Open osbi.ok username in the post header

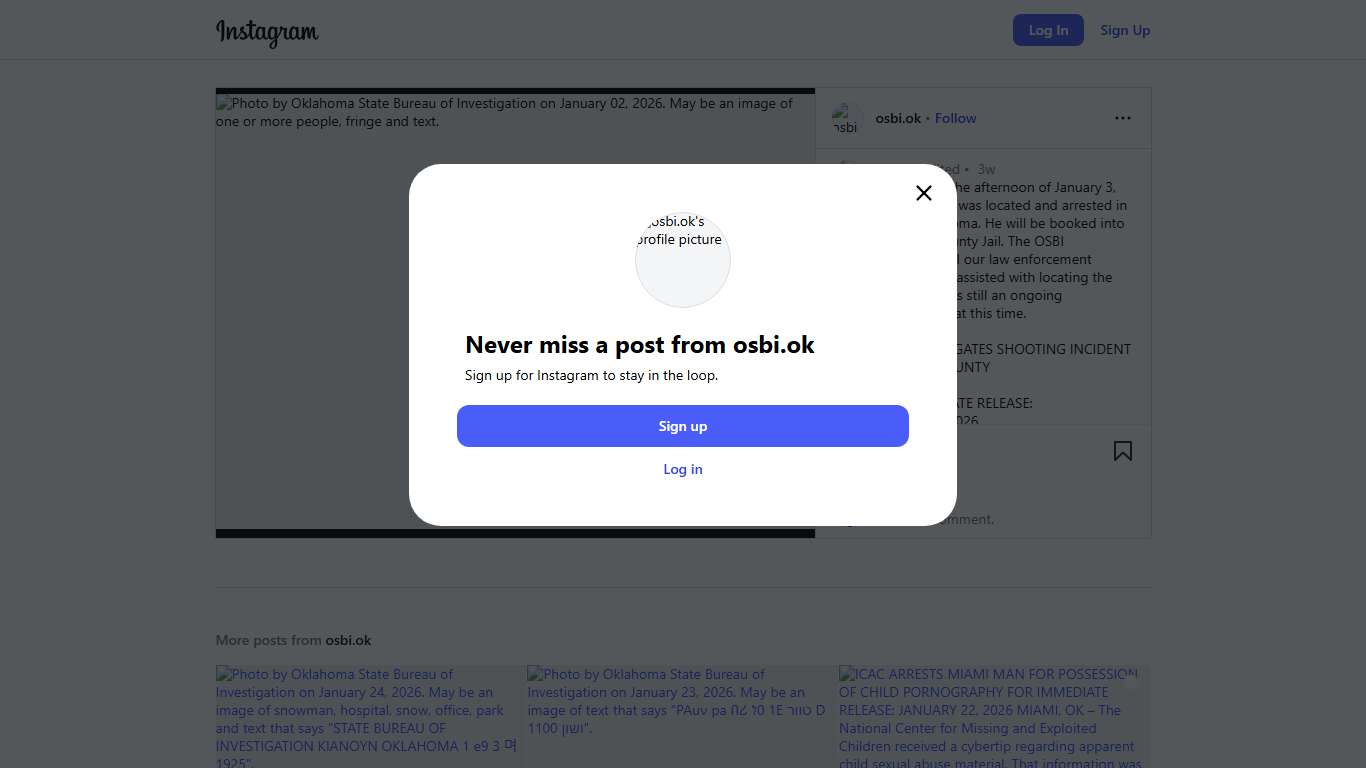[898, 118]
